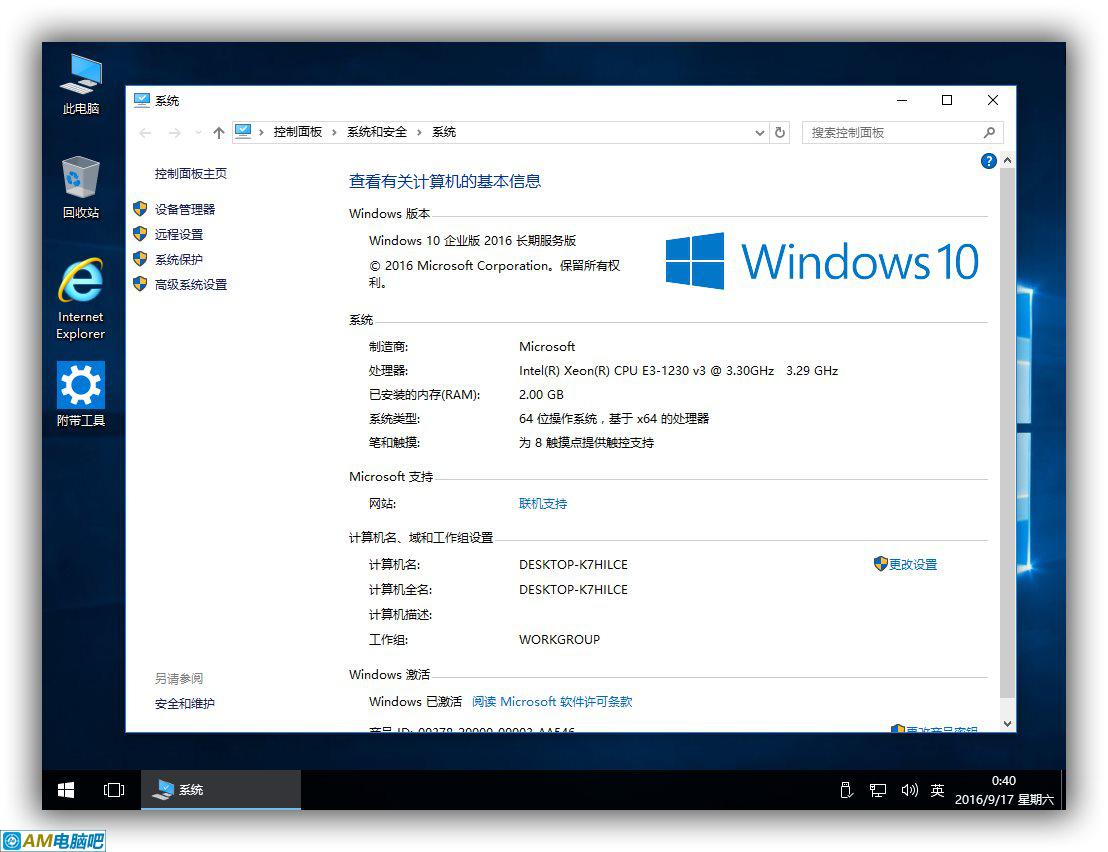Select 控制面板 in the breadcrumb
This screenshot has height=852, width=1108.
tap(297, 132)
